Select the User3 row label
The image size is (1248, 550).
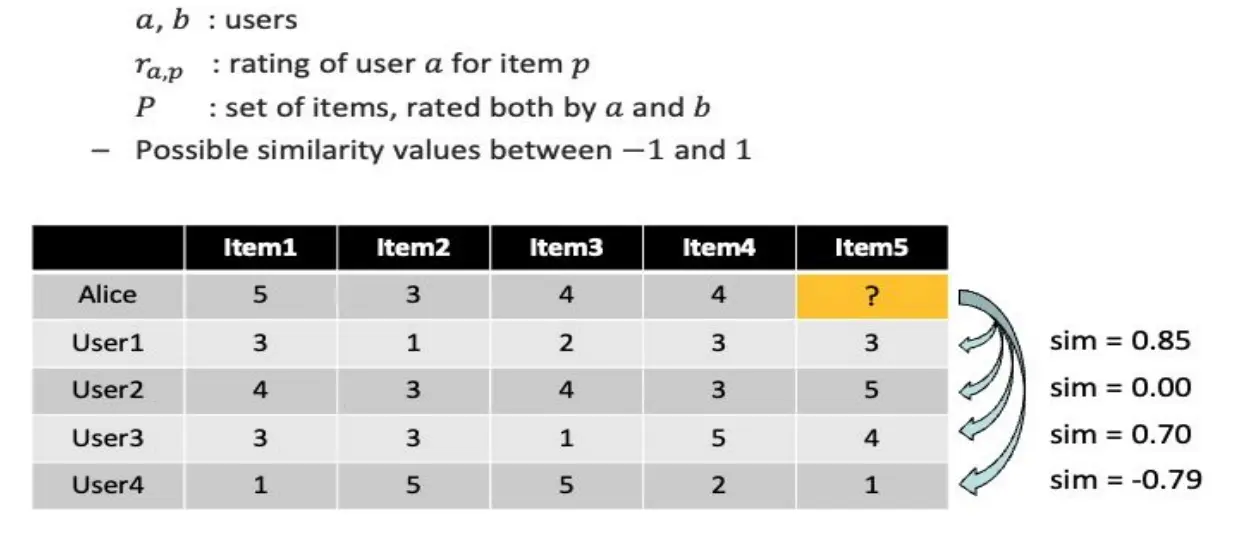[x=108, y=438]
